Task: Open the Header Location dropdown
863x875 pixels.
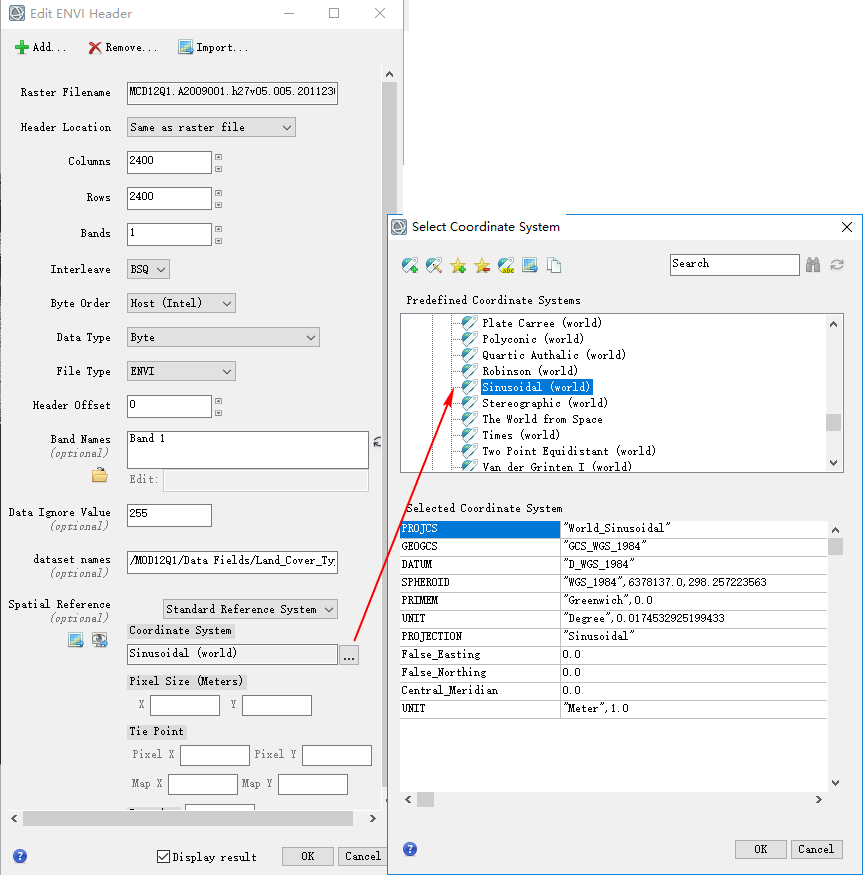Action: (x=211, y=127)
